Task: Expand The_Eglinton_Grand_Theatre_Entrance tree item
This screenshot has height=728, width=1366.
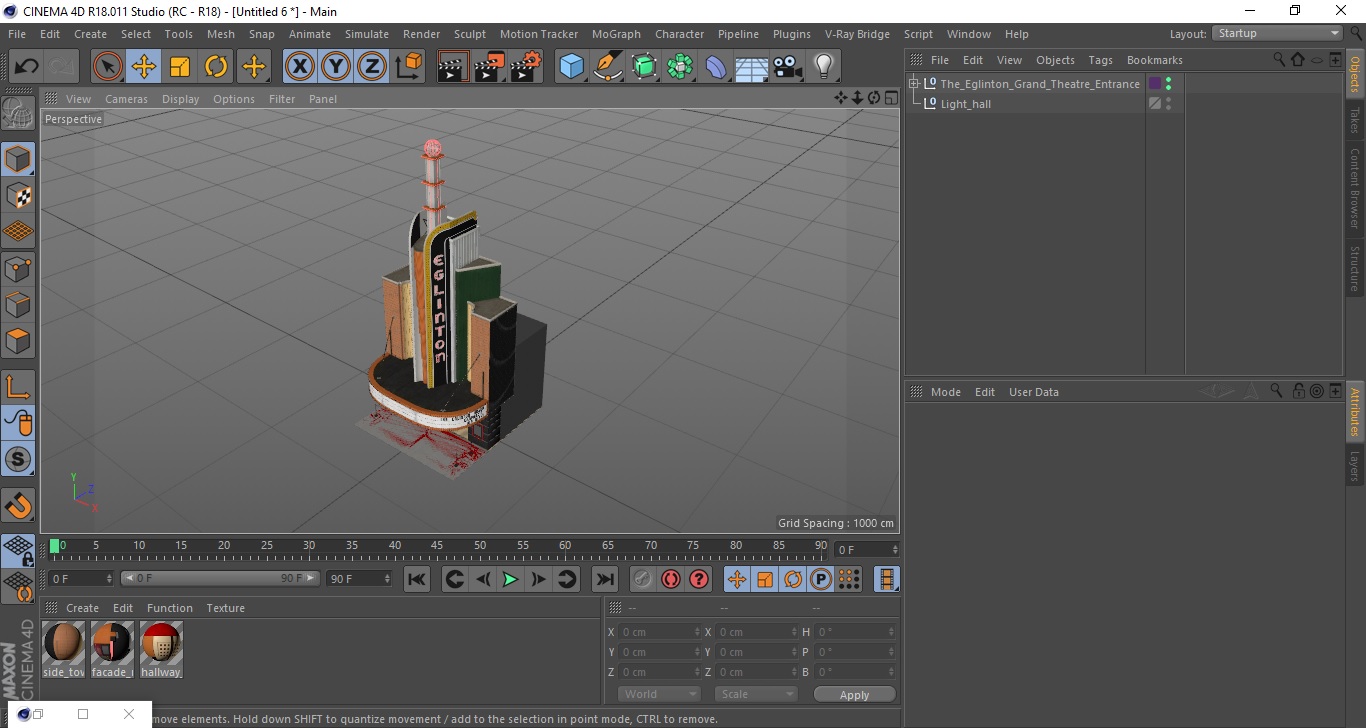Action: [913, 84]
